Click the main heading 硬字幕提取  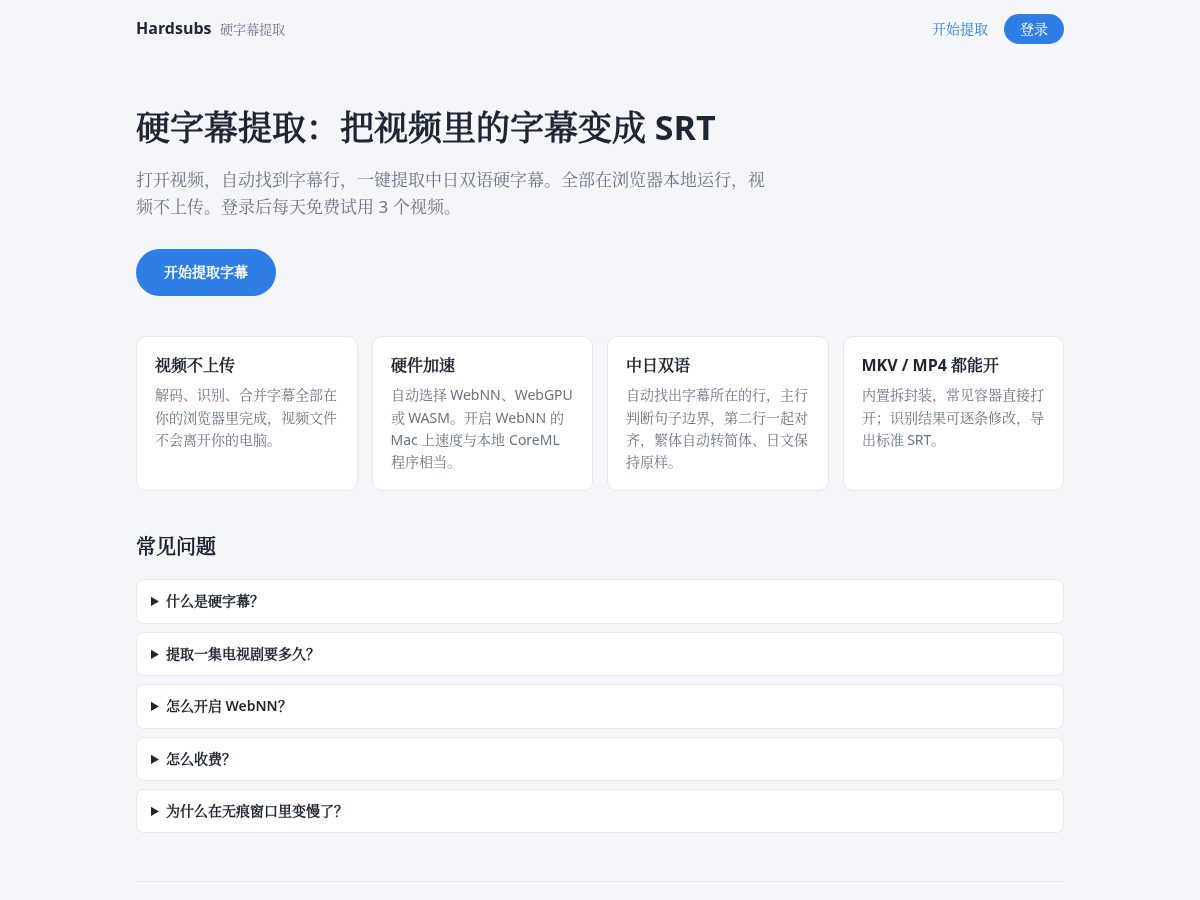click(x=426, y=128)
